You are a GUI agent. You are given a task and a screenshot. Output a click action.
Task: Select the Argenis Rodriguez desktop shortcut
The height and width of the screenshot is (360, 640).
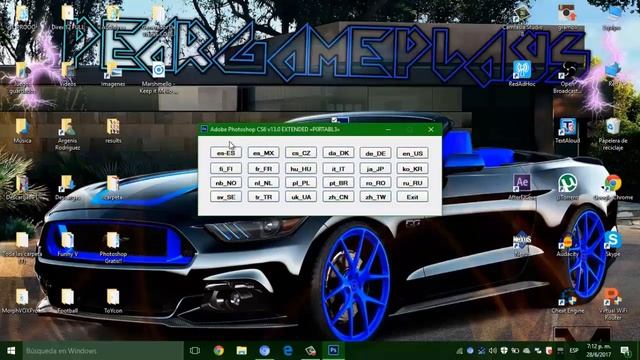[x=67, y=134]
